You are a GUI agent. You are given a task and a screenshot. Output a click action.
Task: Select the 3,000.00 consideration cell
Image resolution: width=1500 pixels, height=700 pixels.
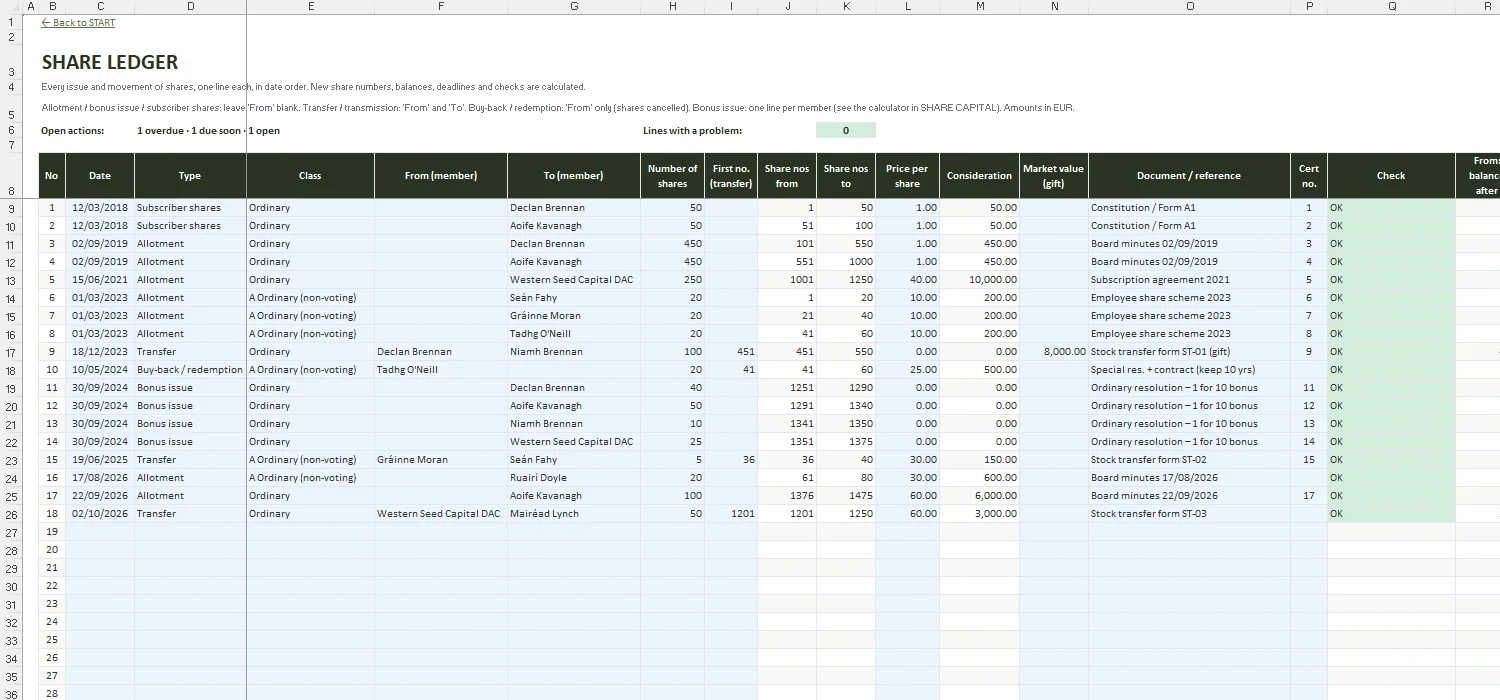[x=980, y=514]
